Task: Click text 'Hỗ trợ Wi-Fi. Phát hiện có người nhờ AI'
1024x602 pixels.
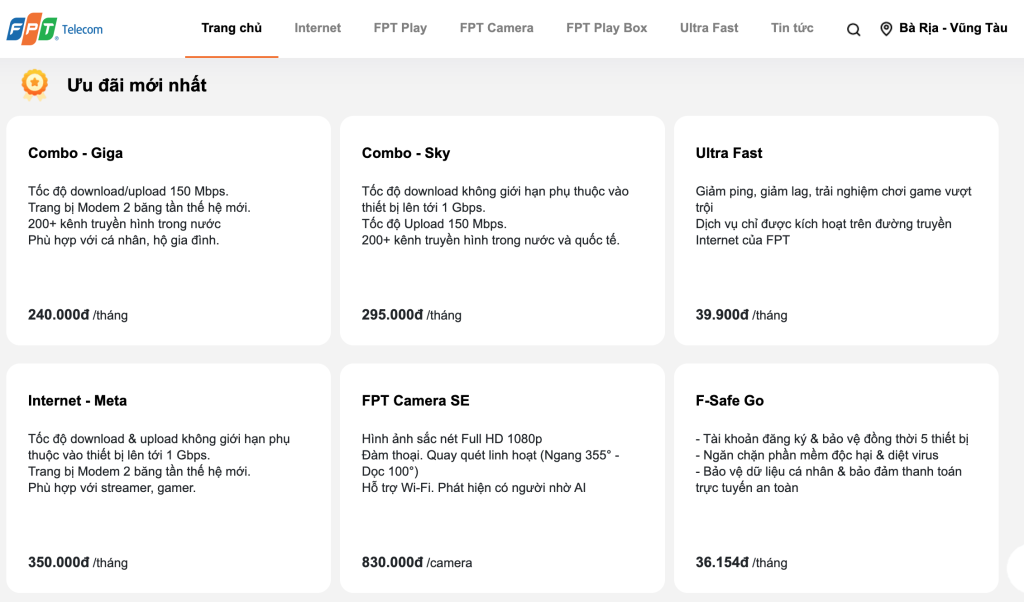Action: 473,488
